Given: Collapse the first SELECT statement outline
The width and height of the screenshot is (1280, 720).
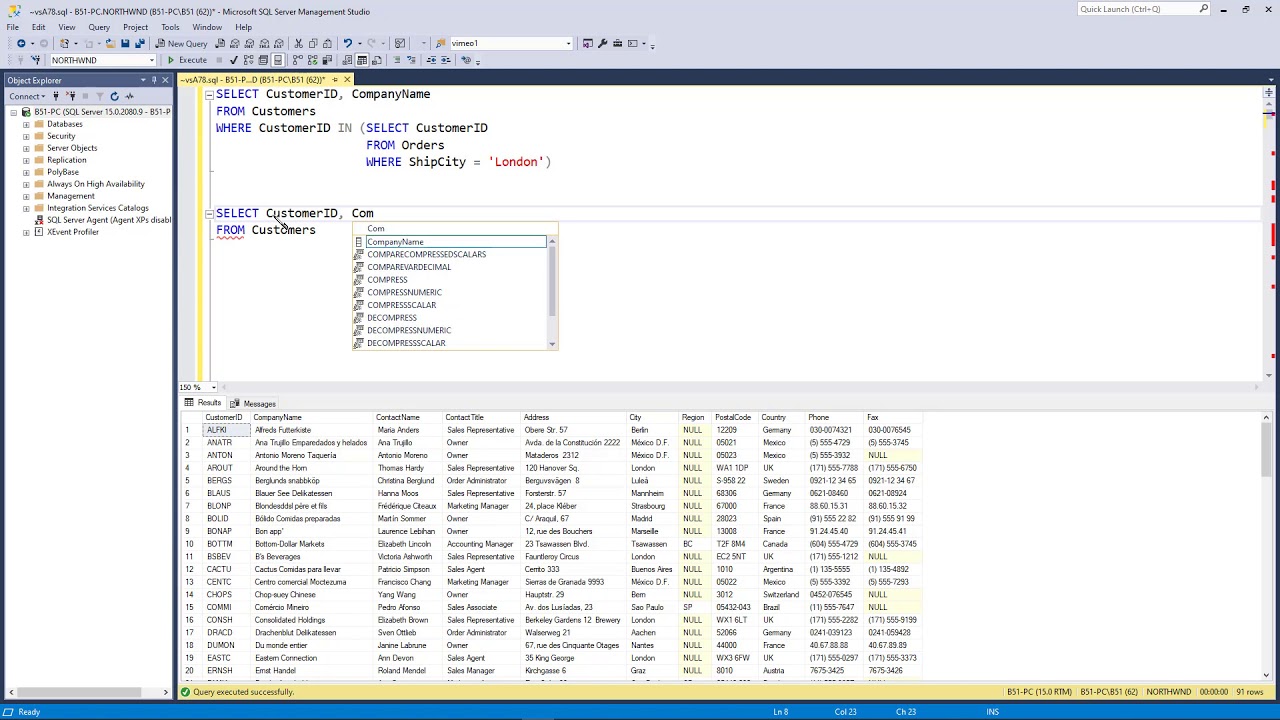Looking at the screenshot, I should (209, 94).
